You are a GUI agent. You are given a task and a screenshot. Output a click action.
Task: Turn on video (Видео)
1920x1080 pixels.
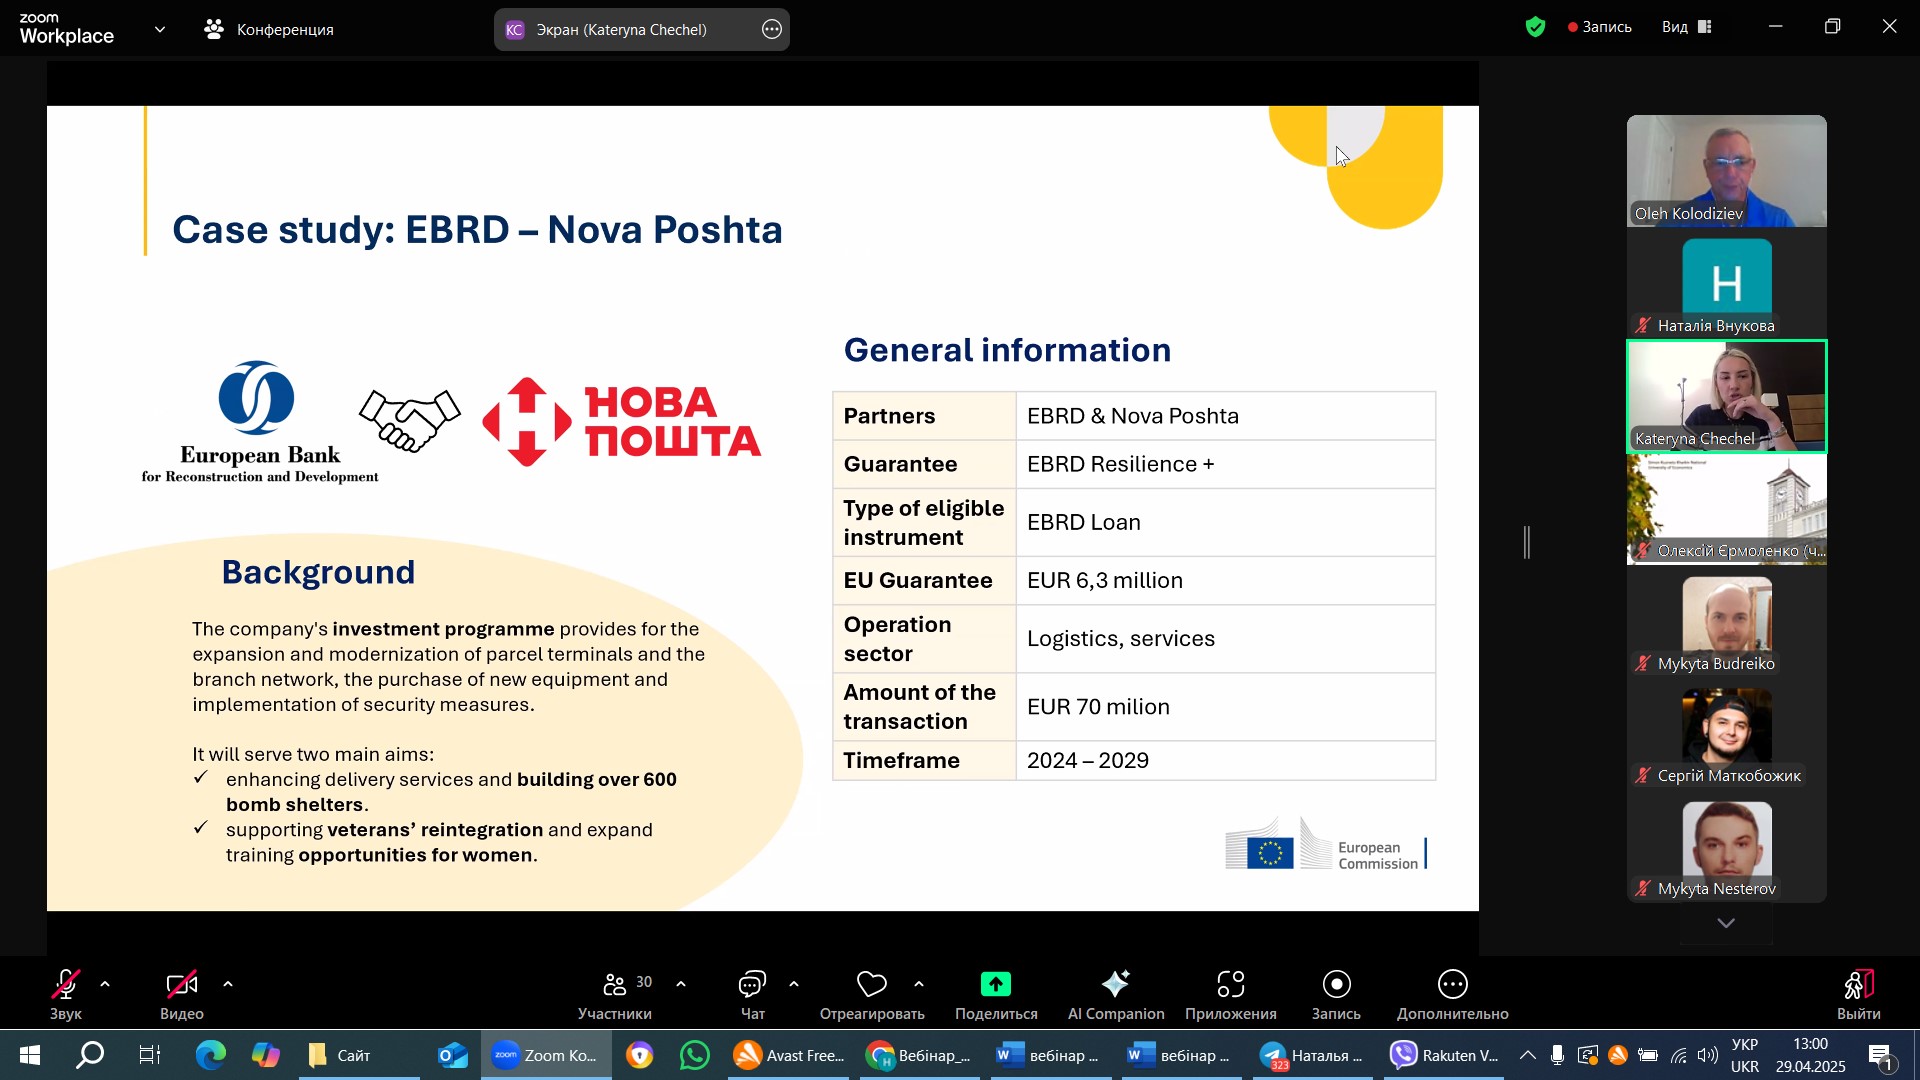(181, 986)
